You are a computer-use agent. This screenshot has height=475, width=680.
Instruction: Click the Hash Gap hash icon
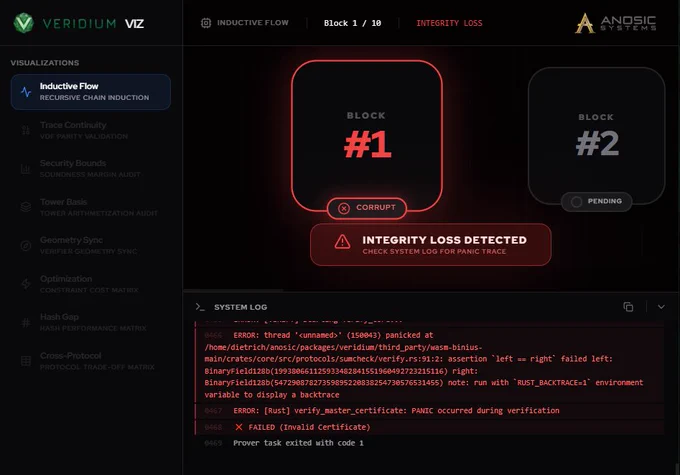(26, 322)
